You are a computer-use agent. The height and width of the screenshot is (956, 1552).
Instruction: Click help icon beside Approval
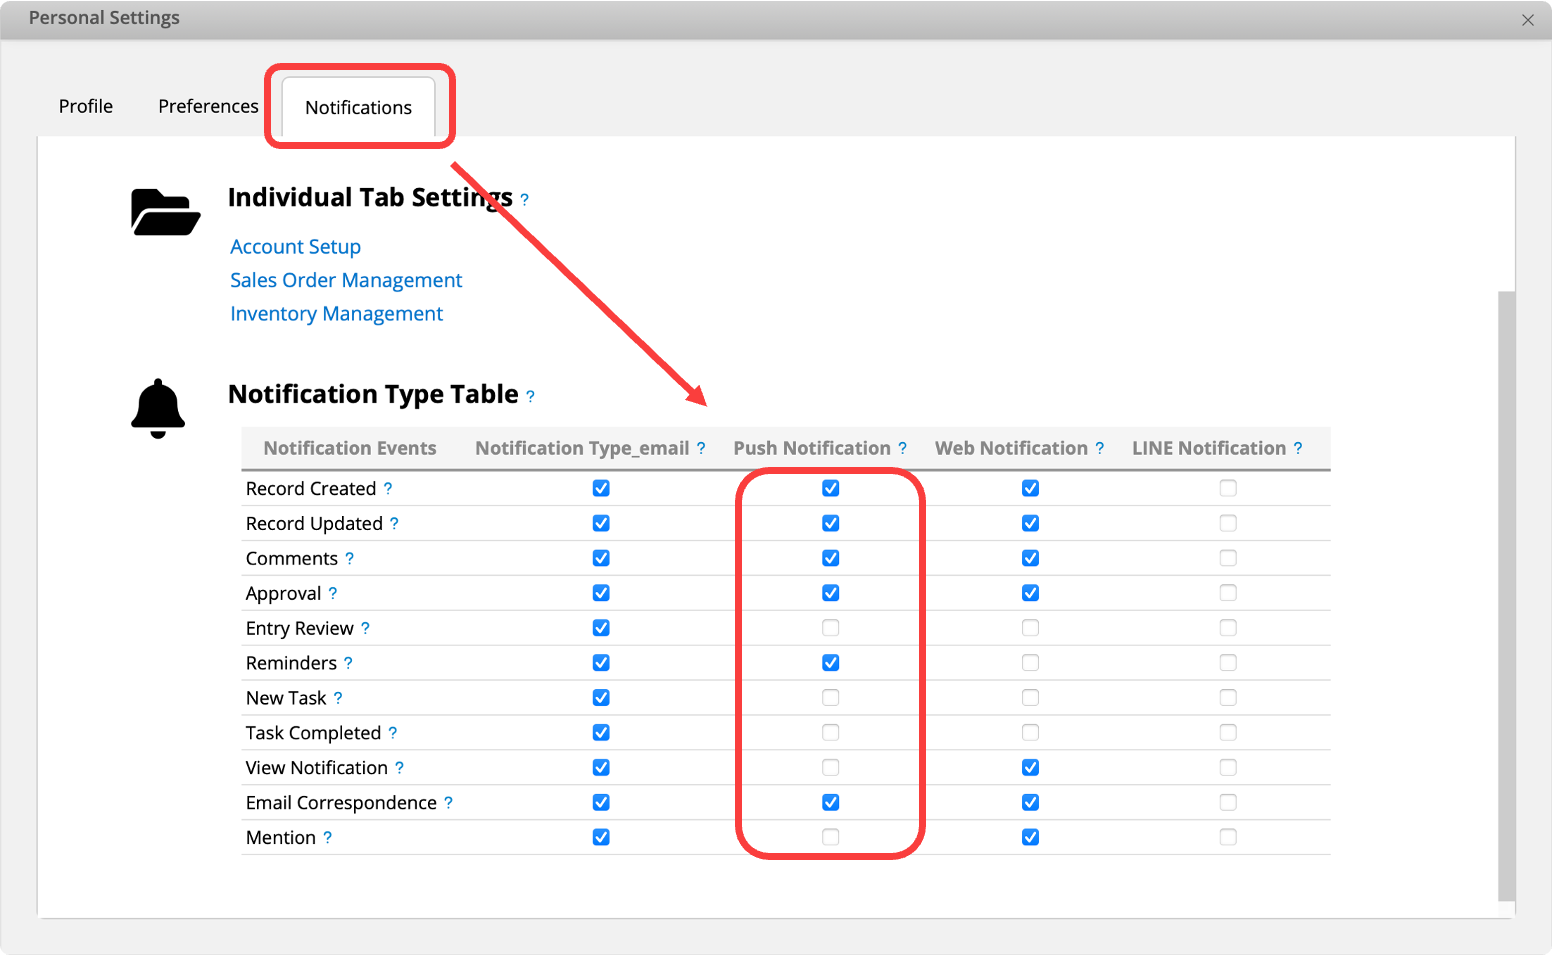click(333, 593)
